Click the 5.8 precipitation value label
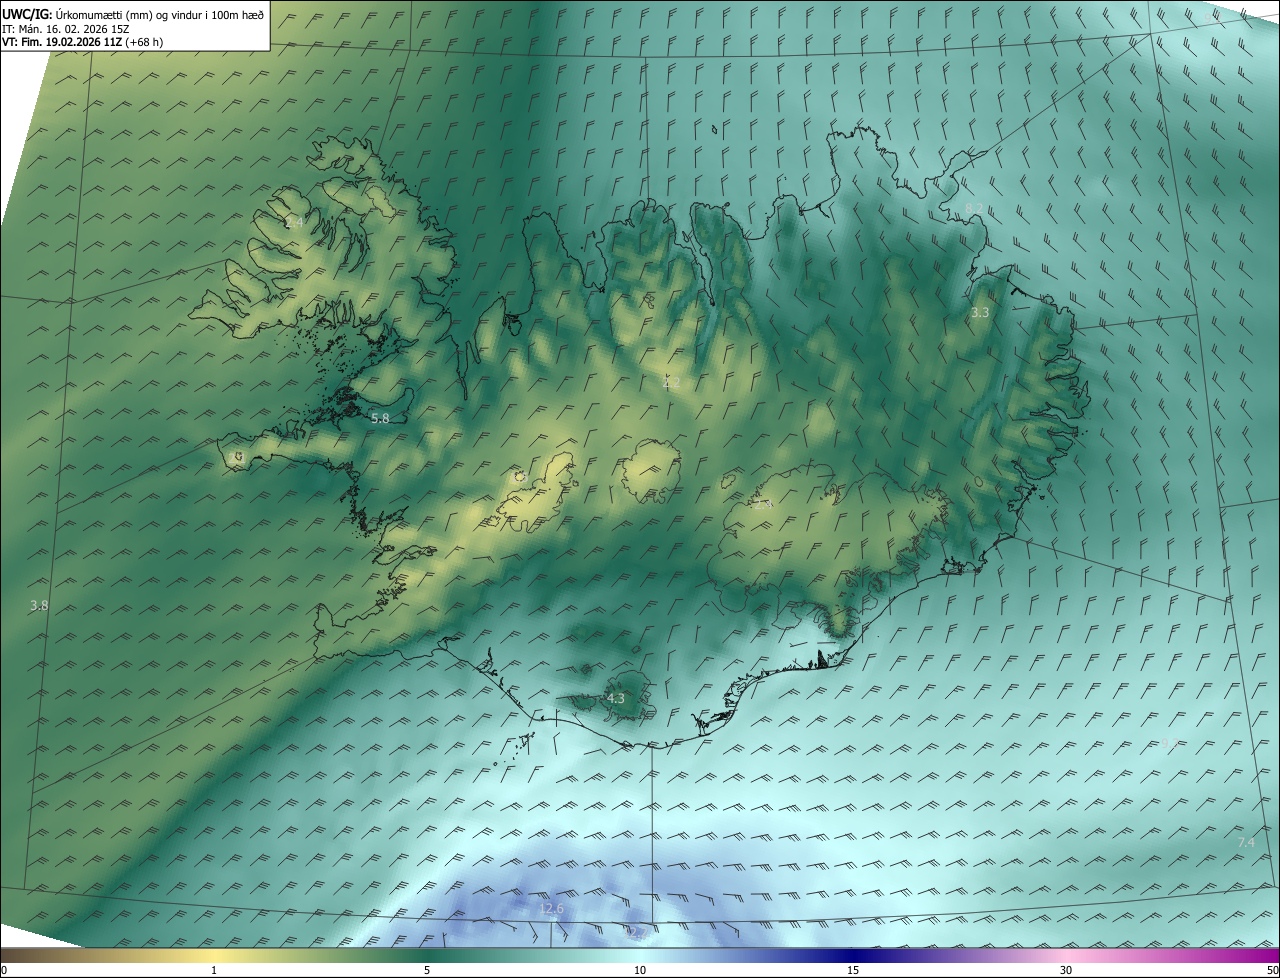 pyautogui.click(x=380, y=418)
